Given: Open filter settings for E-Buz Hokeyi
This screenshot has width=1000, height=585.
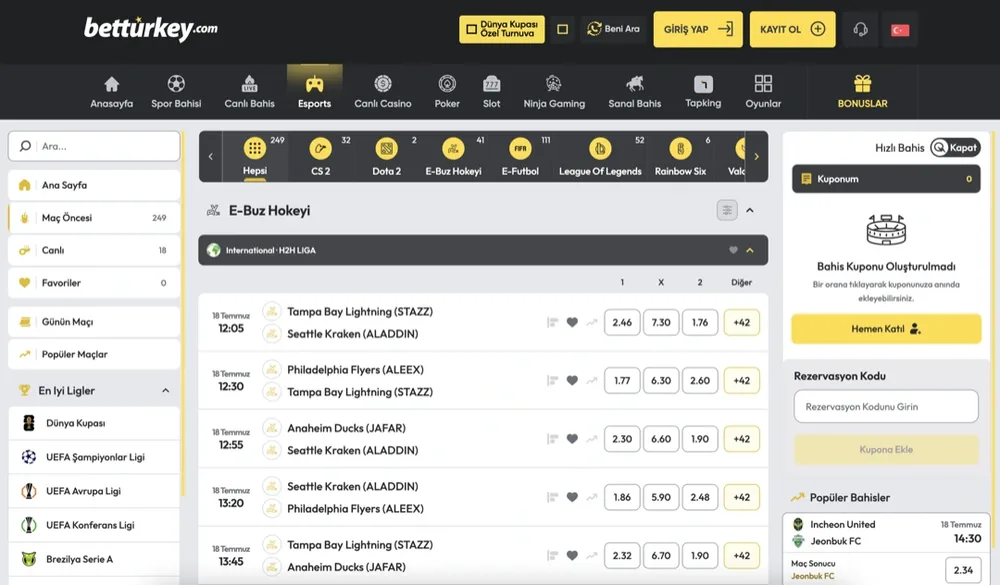Looking at the screenshot, I should pyautogui.click(x=727, y=210).
